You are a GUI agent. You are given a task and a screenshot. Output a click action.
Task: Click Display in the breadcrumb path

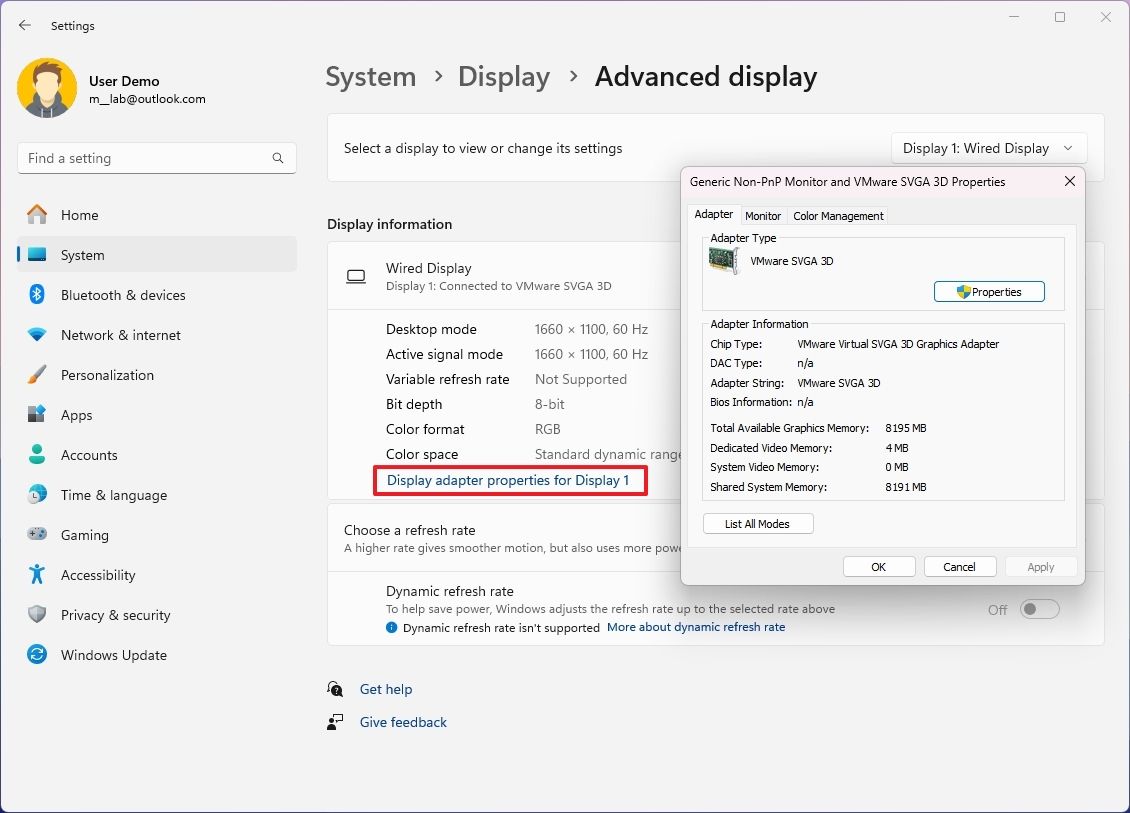coord(504,76)
